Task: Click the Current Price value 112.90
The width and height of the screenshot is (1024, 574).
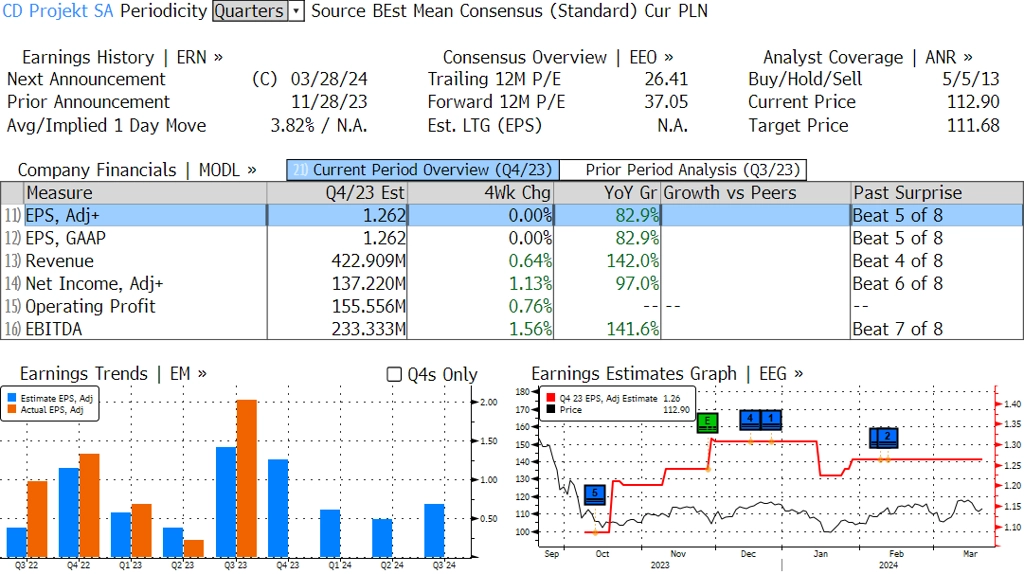Action: coord(973,102)
